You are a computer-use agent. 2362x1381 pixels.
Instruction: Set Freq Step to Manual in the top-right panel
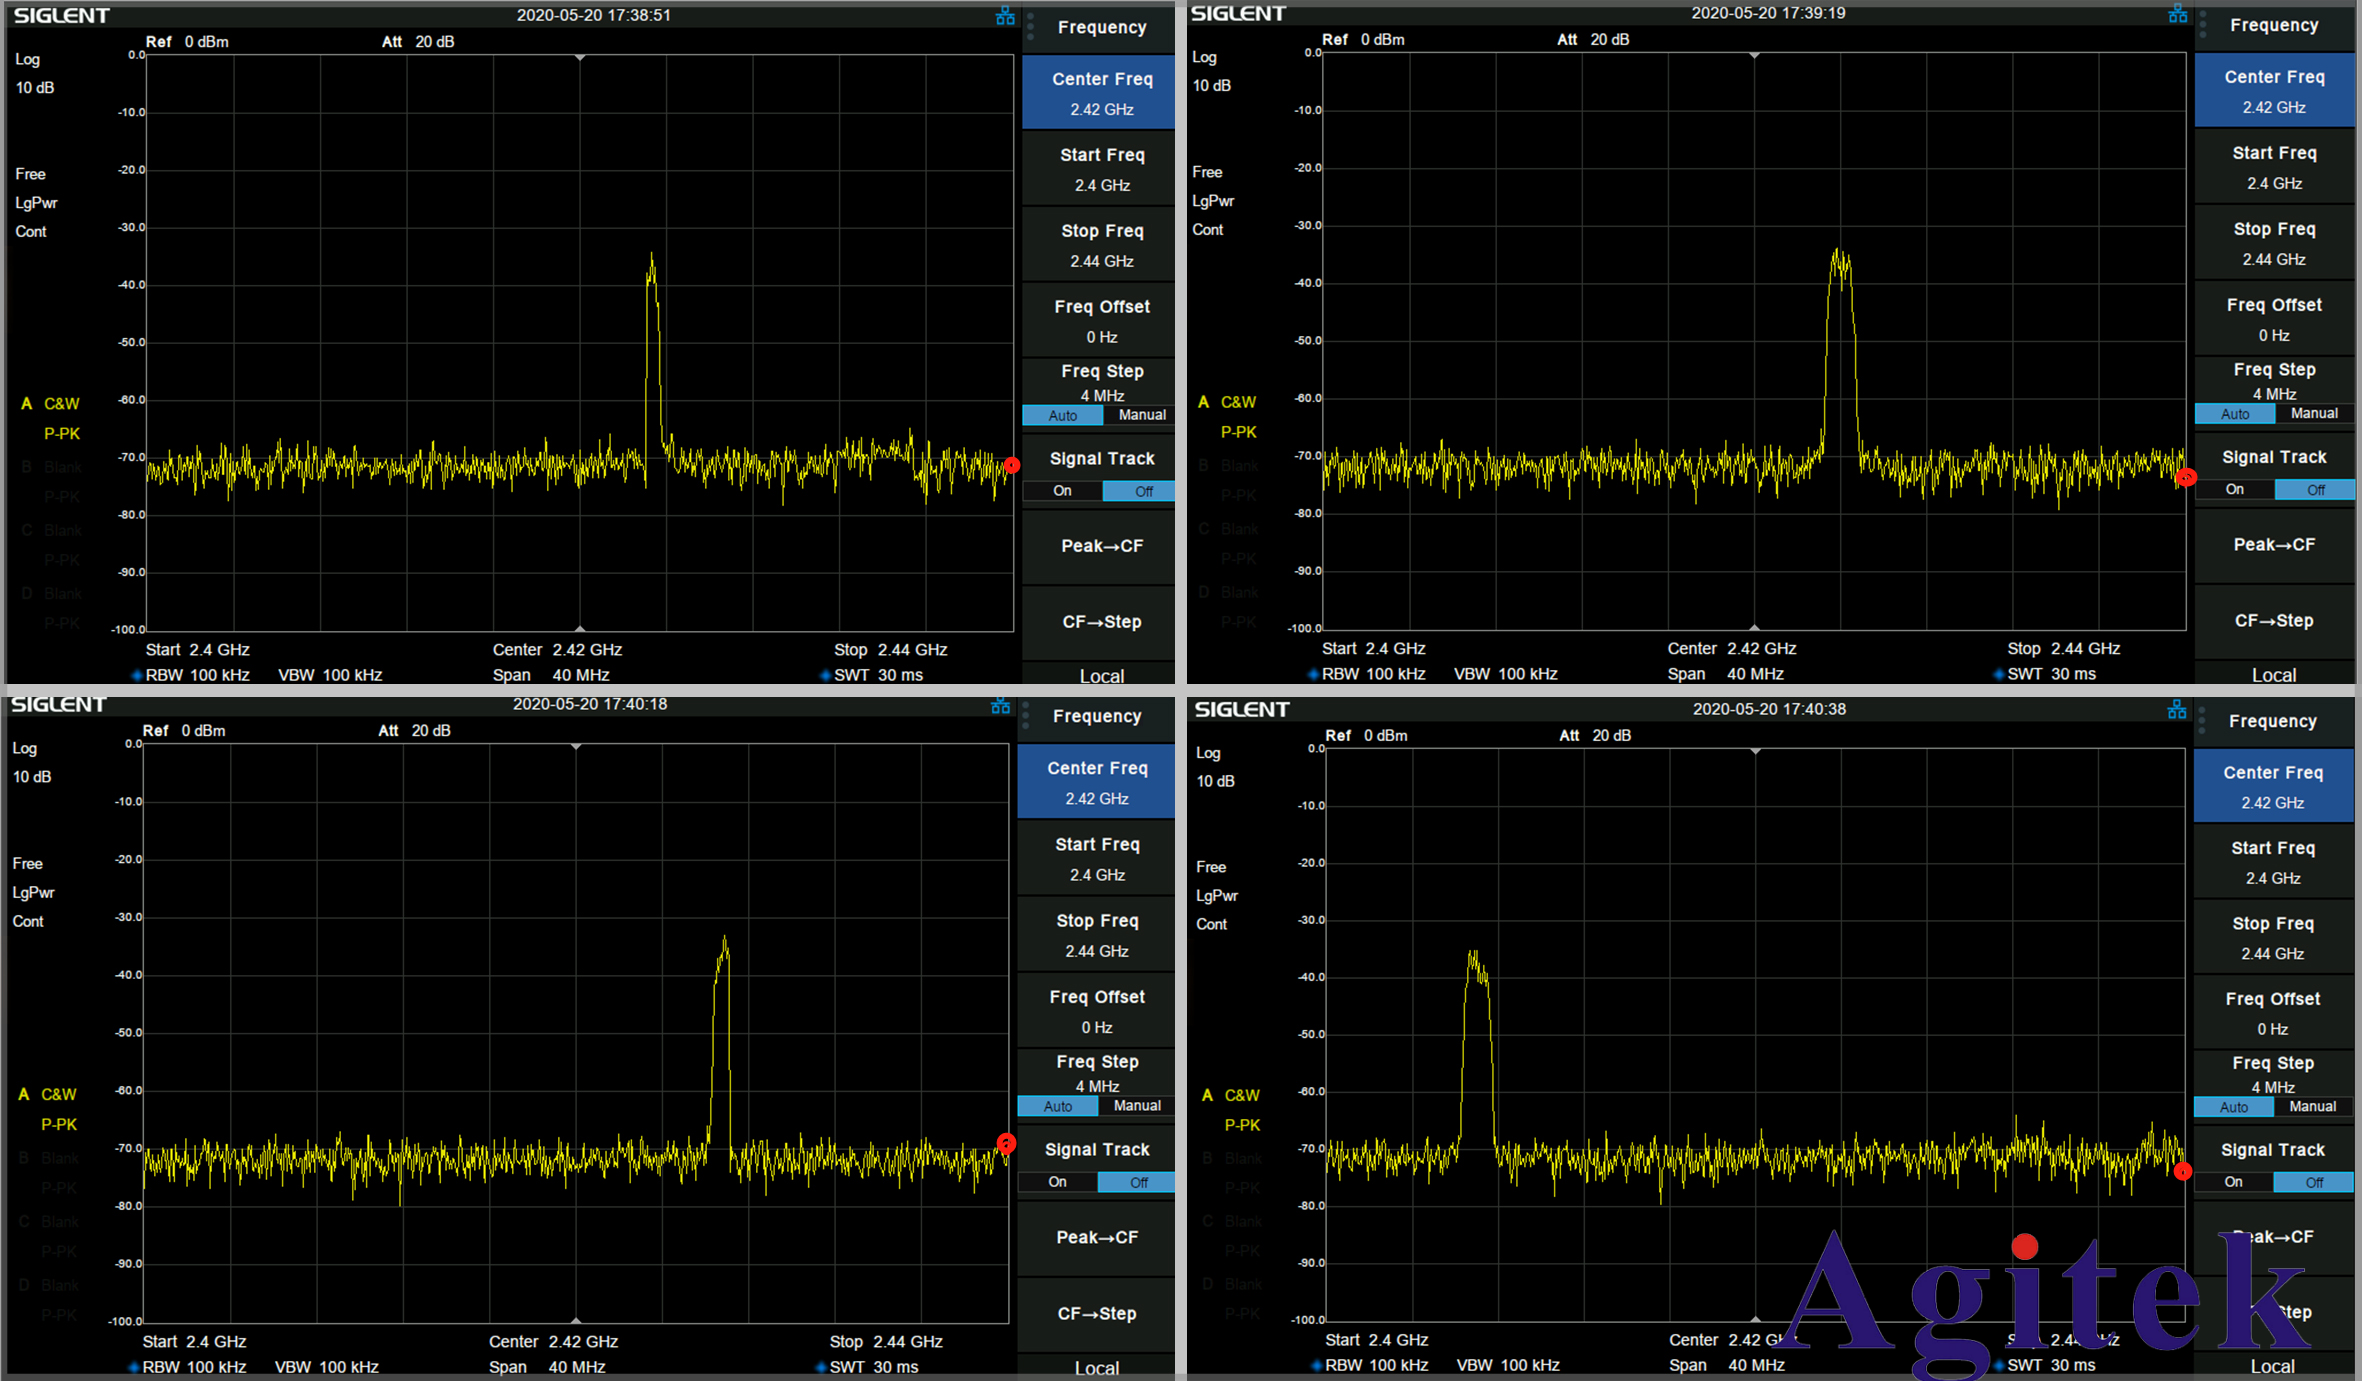(x=2313, y=413)
